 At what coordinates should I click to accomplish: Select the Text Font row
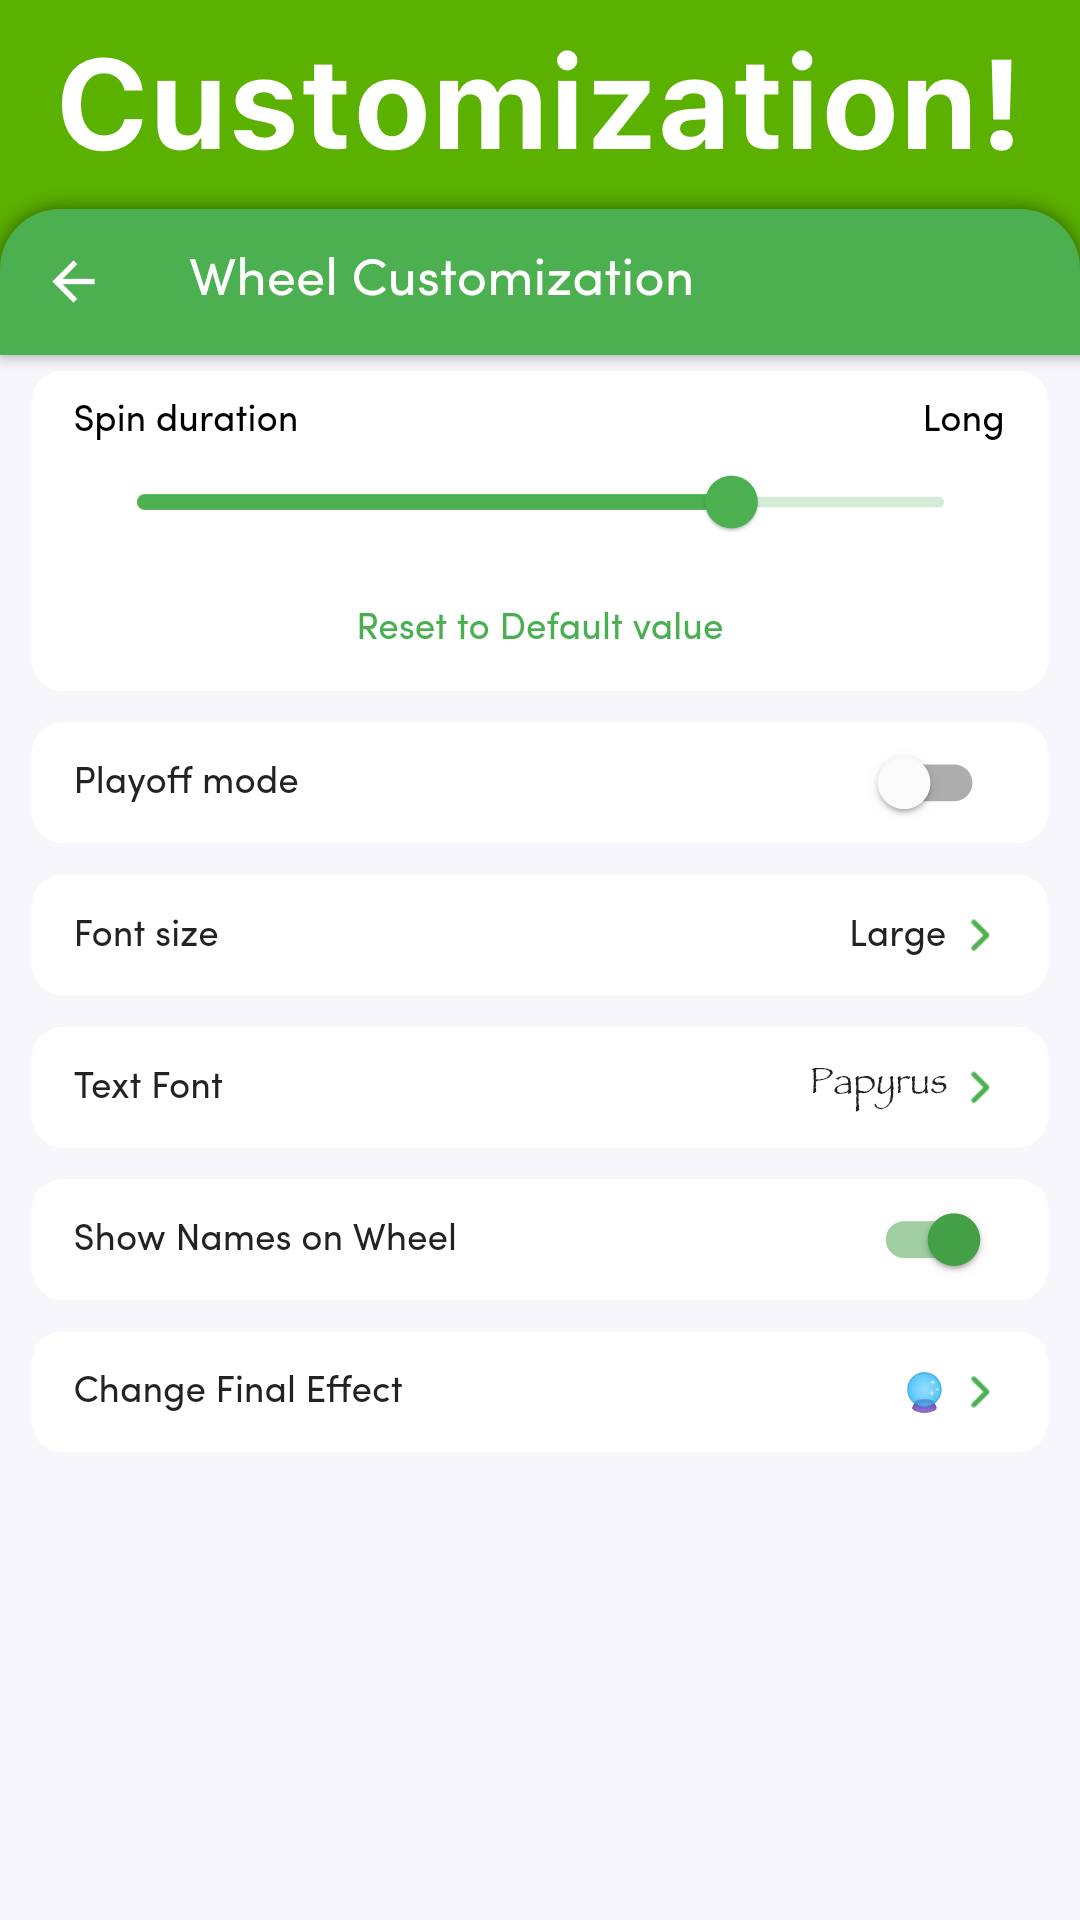[540, 1087]
